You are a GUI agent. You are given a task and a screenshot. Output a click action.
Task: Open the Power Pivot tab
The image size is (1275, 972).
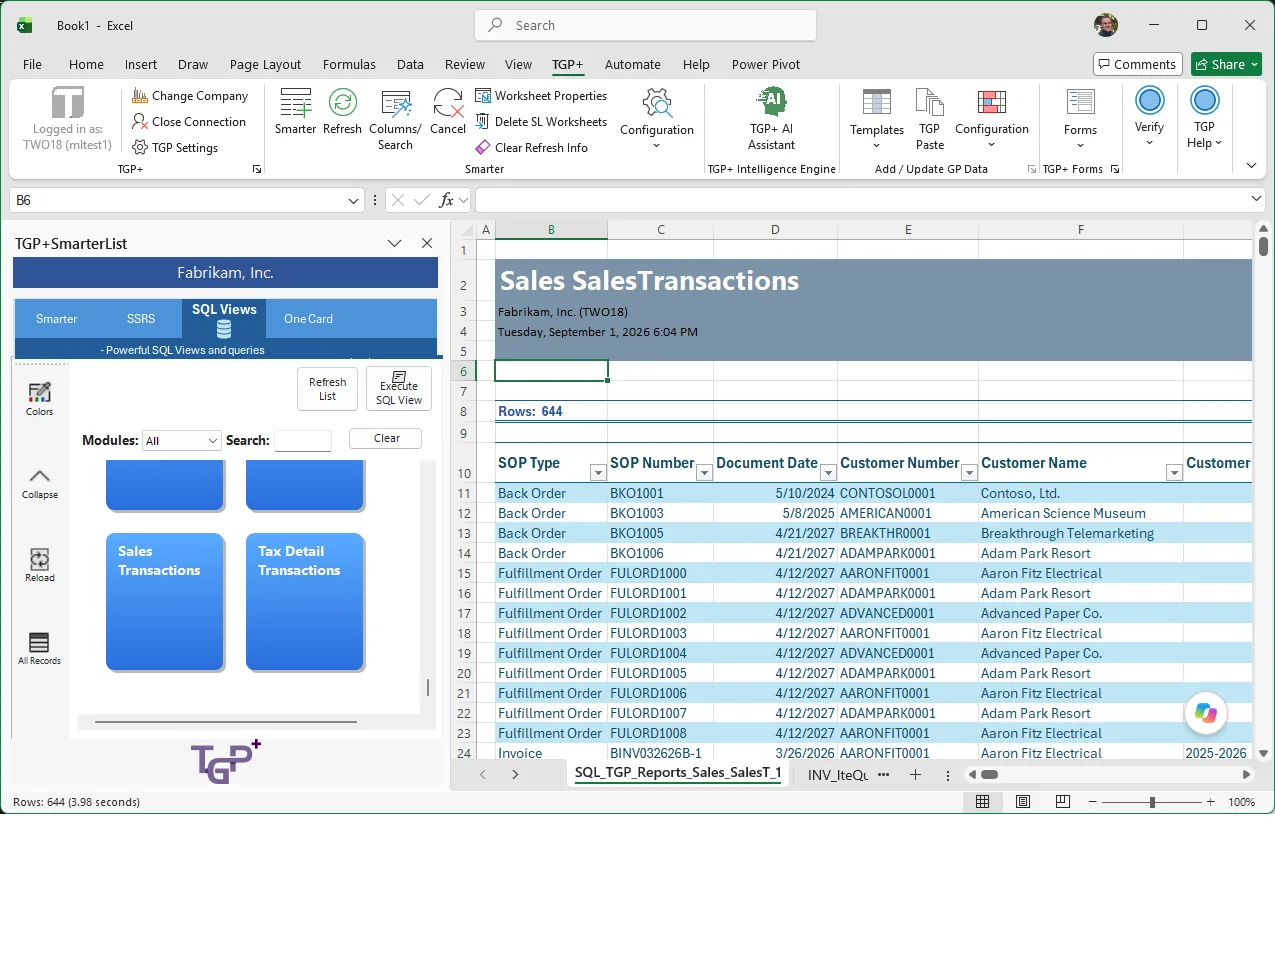pyautogui.click(x=766, y=65)
